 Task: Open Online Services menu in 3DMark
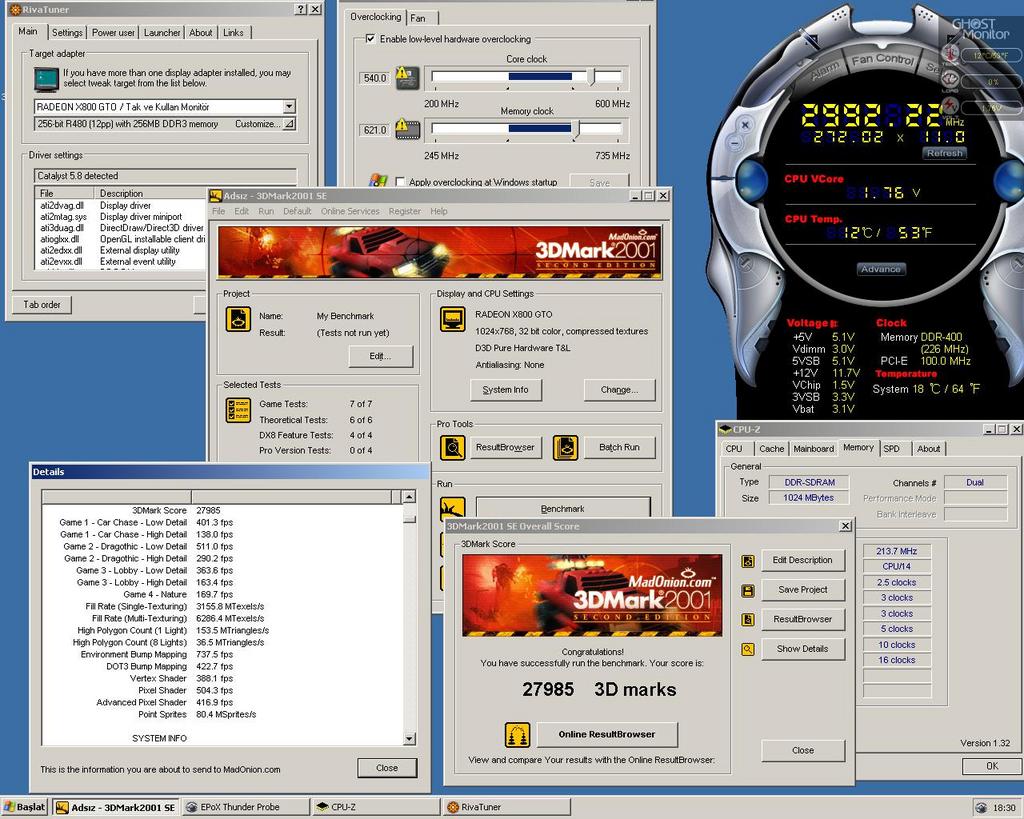click(350, 211)
